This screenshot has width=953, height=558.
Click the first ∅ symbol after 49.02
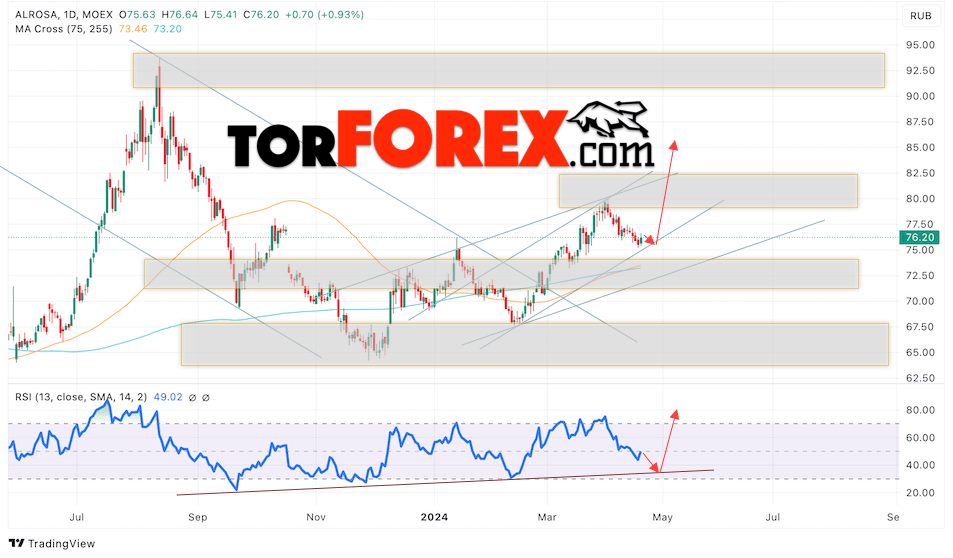(193, 398)
